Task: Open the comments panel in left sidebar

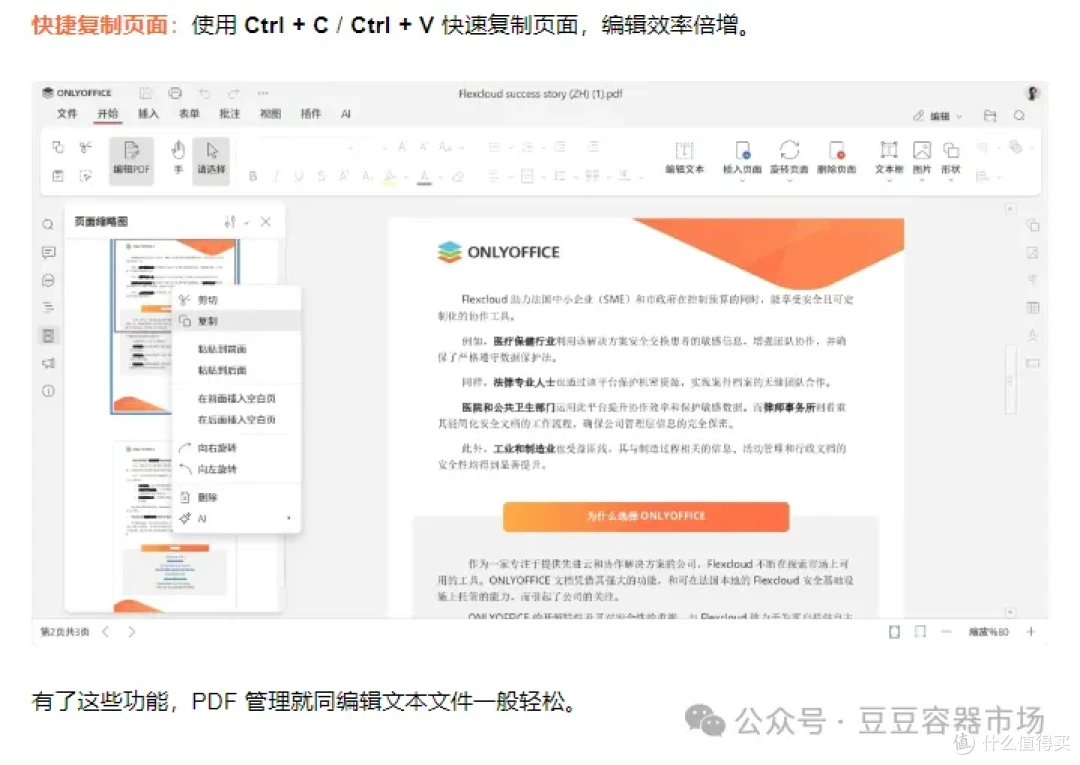Action: click(x=48, y=253)
